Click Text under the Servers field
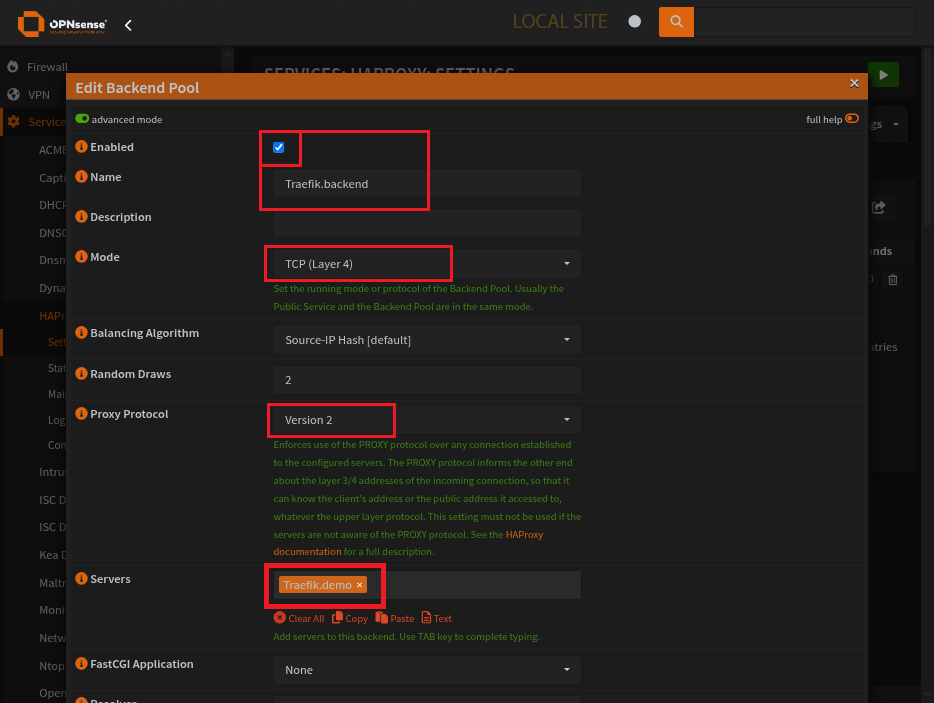The height and width of the screenshot is (703, 934). point(437,618)
